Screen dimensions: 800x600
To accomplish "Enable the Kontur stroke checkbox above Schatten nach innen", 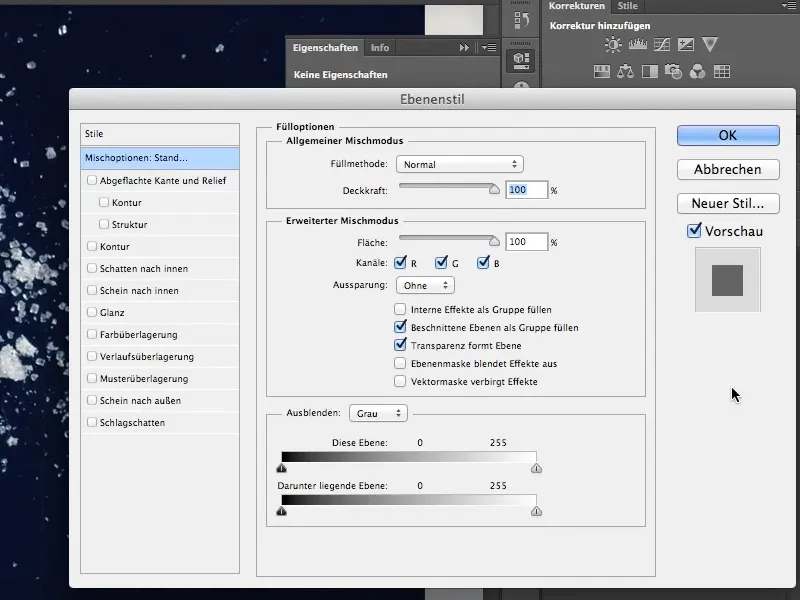I will [x=92, y=246].
